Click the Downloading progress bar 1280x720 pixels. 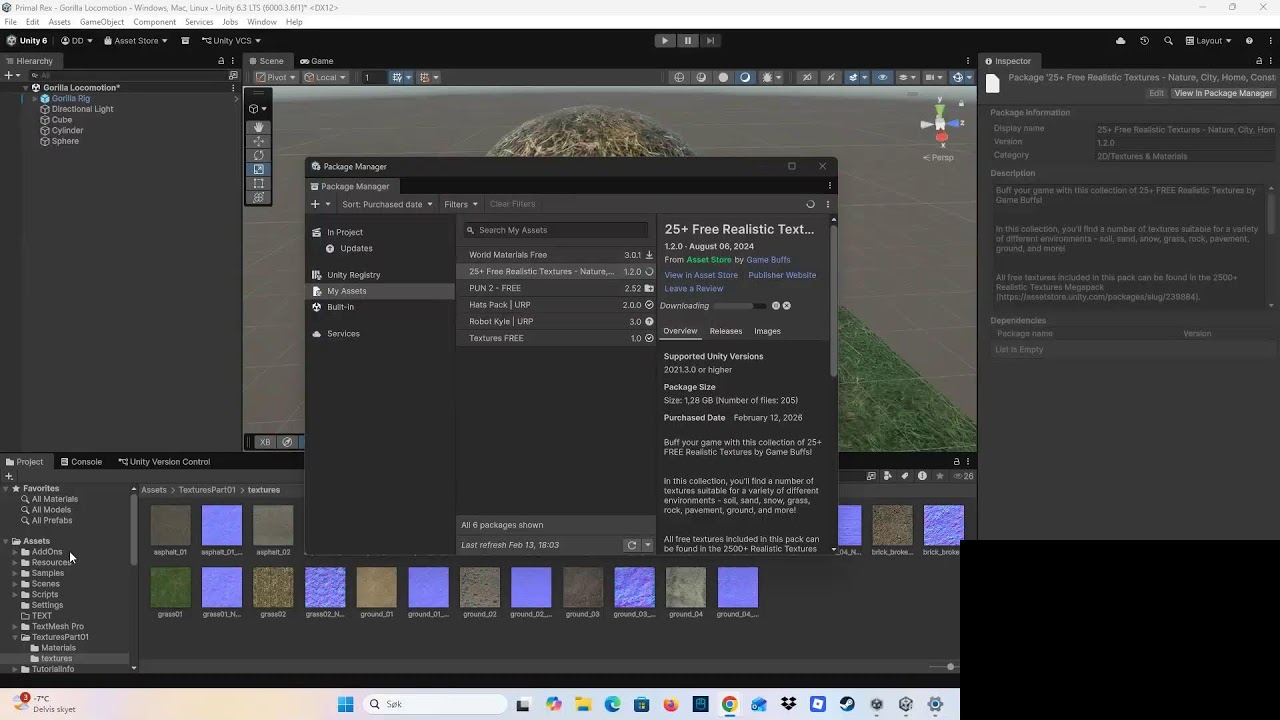click(x=741, y=306)
